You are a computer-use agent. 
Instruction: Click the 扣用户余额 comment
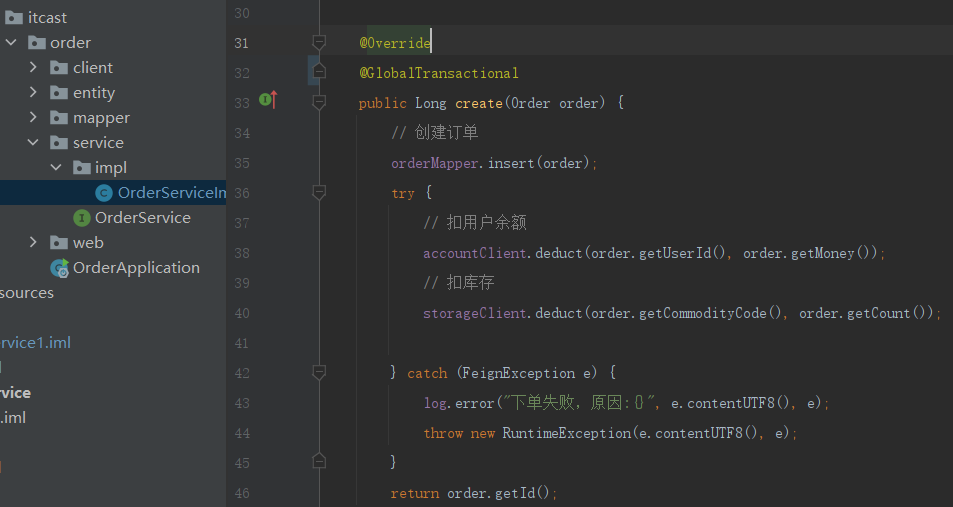475,222
